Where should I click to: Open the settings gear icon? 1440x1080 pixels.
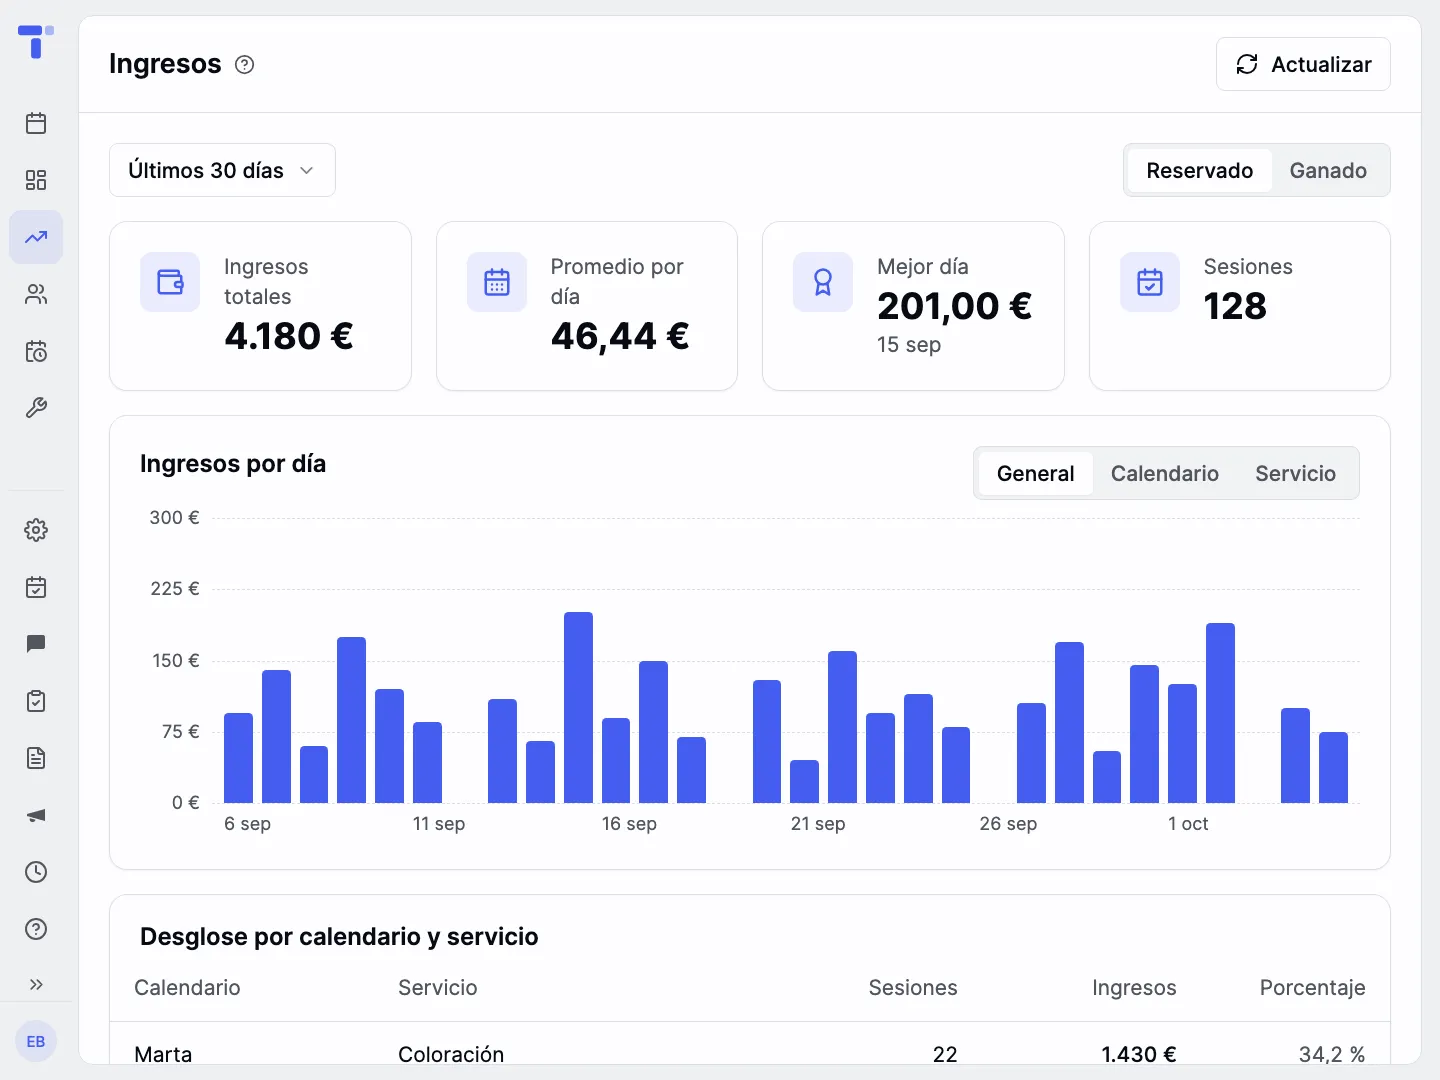coord(36,530)
